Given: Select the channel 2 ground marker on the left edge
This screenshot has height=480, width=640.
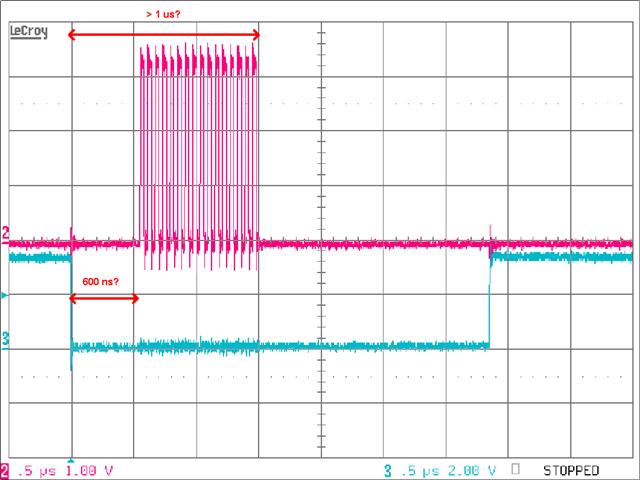Looking at the screenshot, I should click(x=5, y=235).
